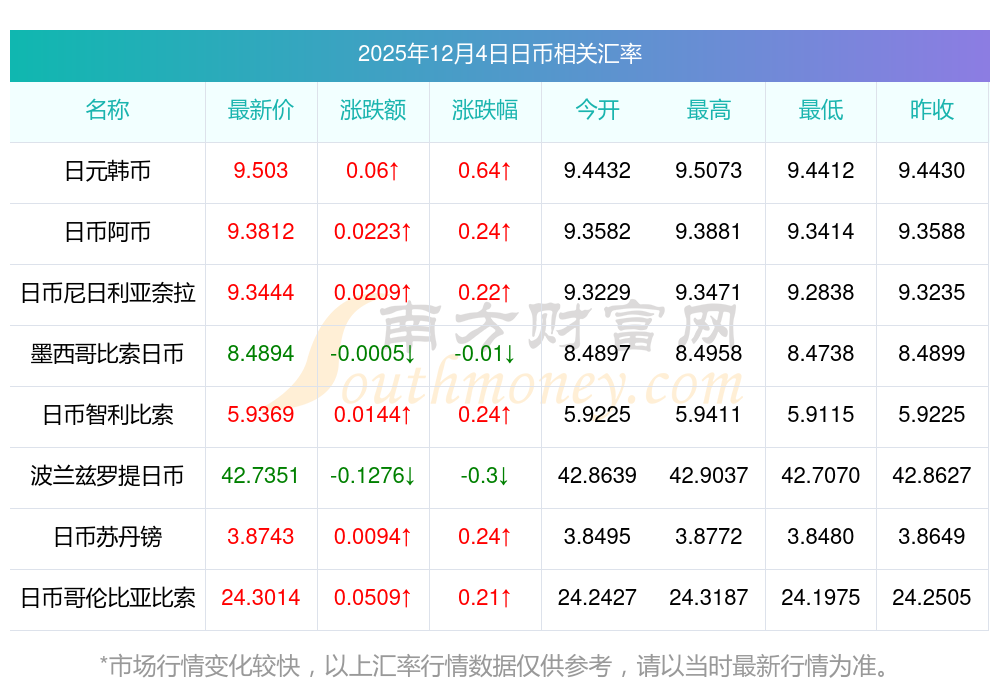Click opening value 42.8639

pyautogui.click(x=597, y=476)
